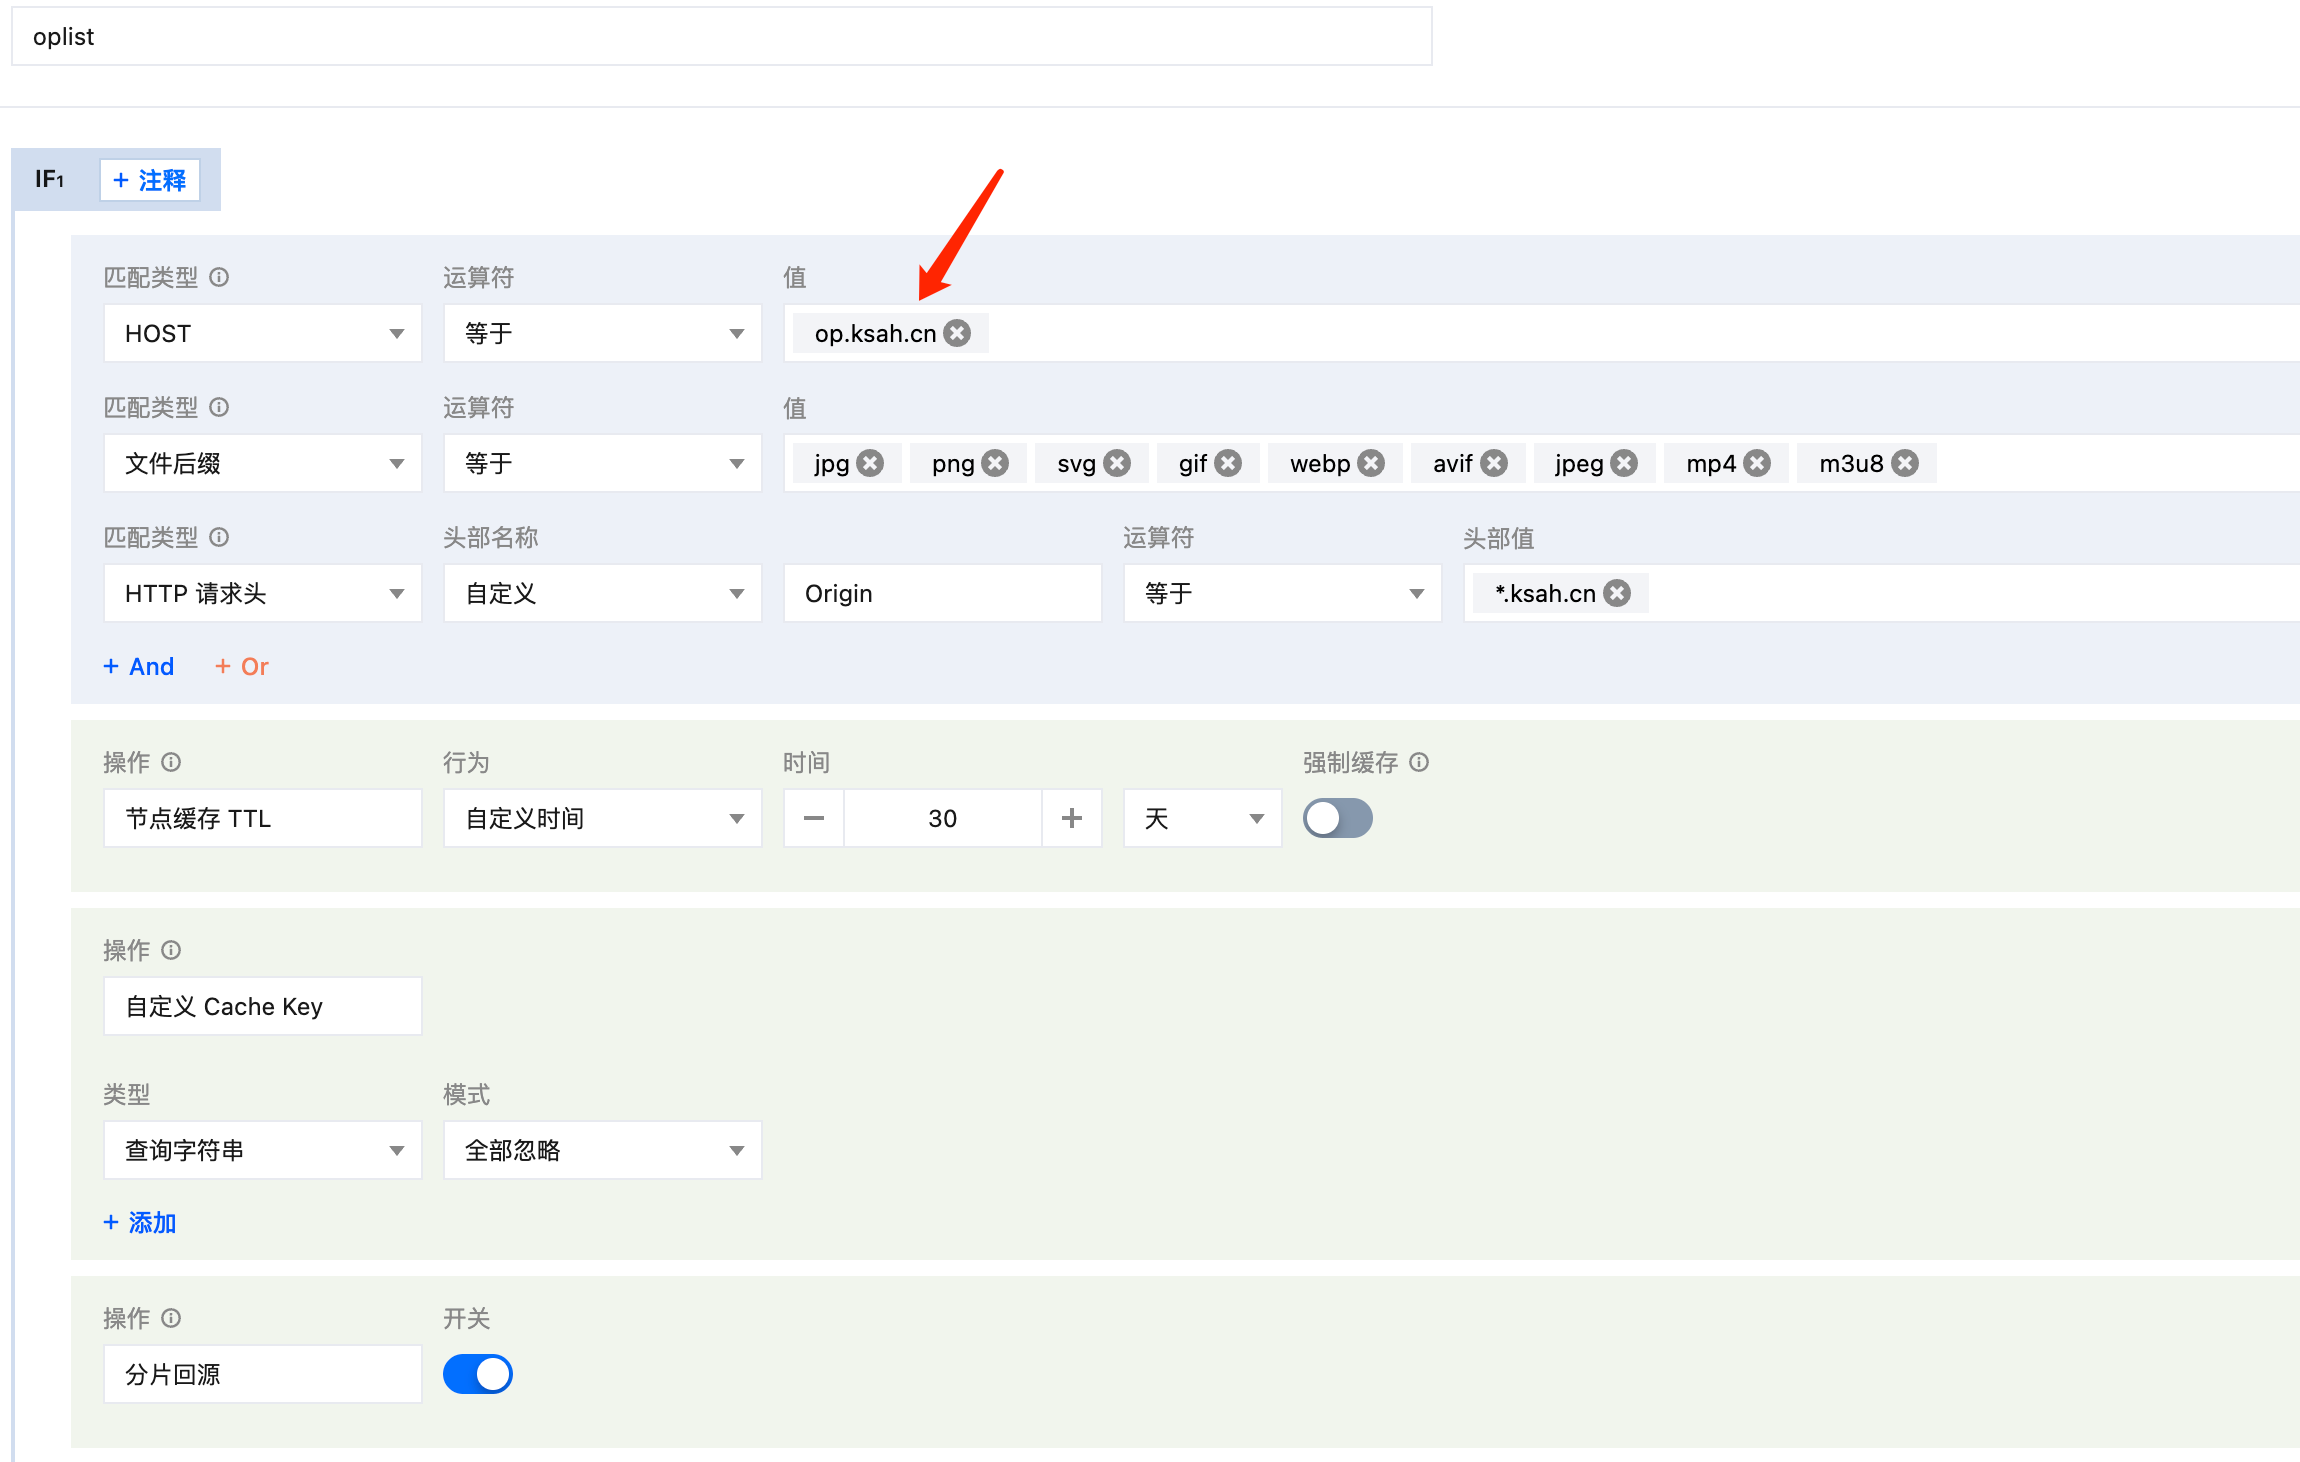This screenshot has height=1462, width=2300.
Task: Remove the op.ksah.cn host tag
Action: pos(957,333)
